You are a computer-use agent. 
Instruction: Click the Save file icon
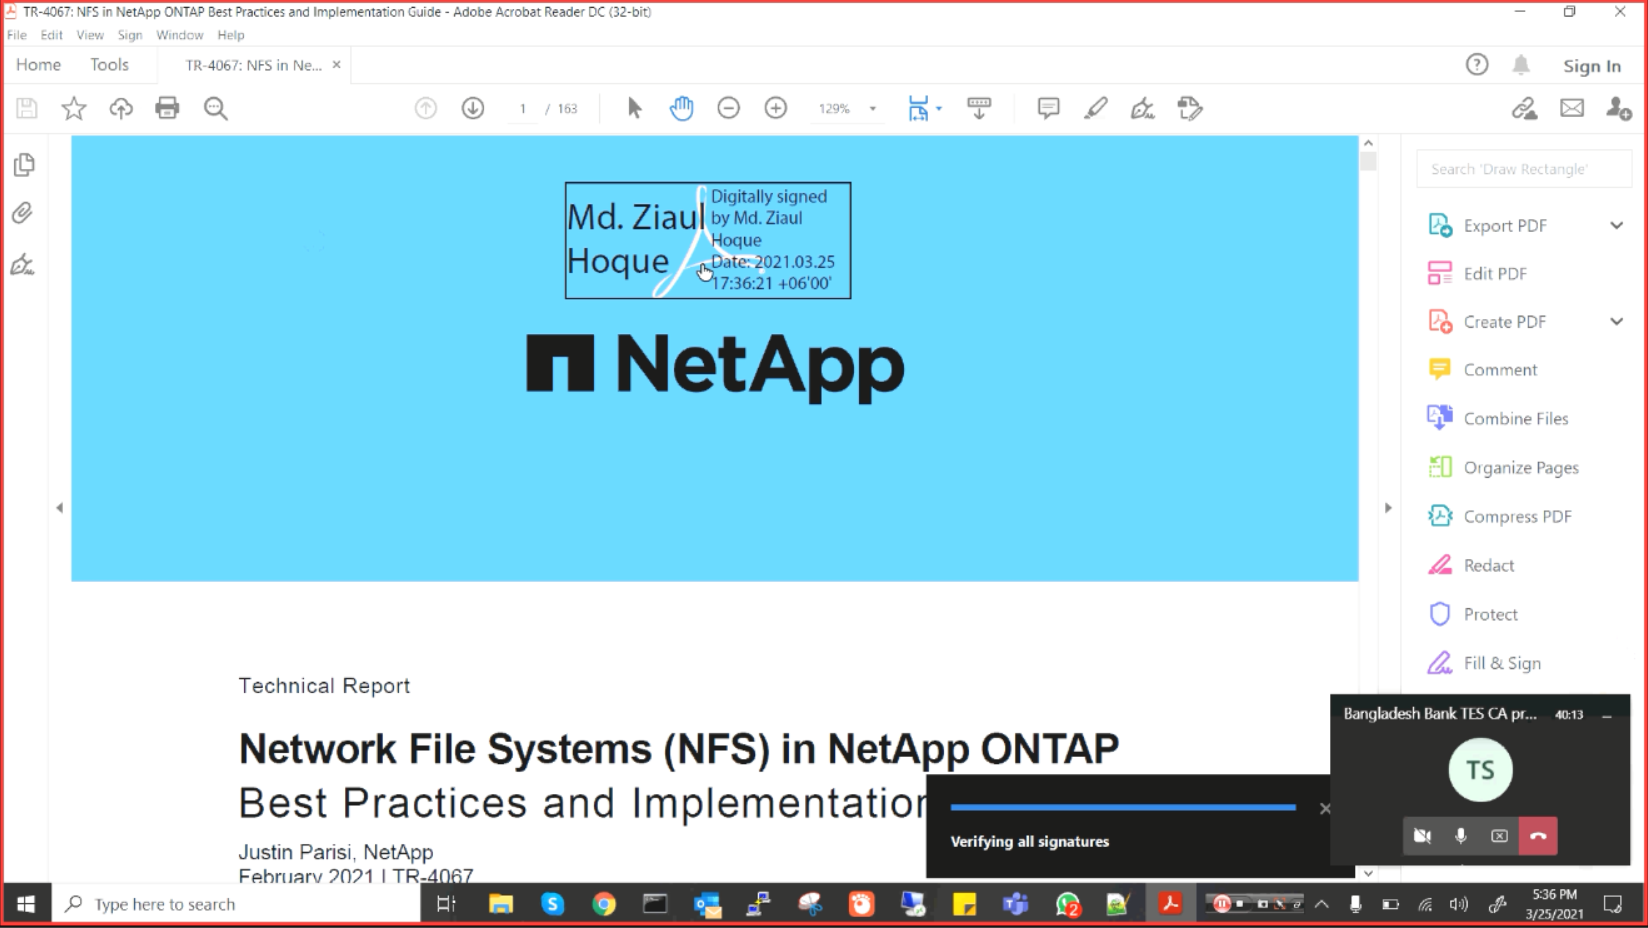27,108
